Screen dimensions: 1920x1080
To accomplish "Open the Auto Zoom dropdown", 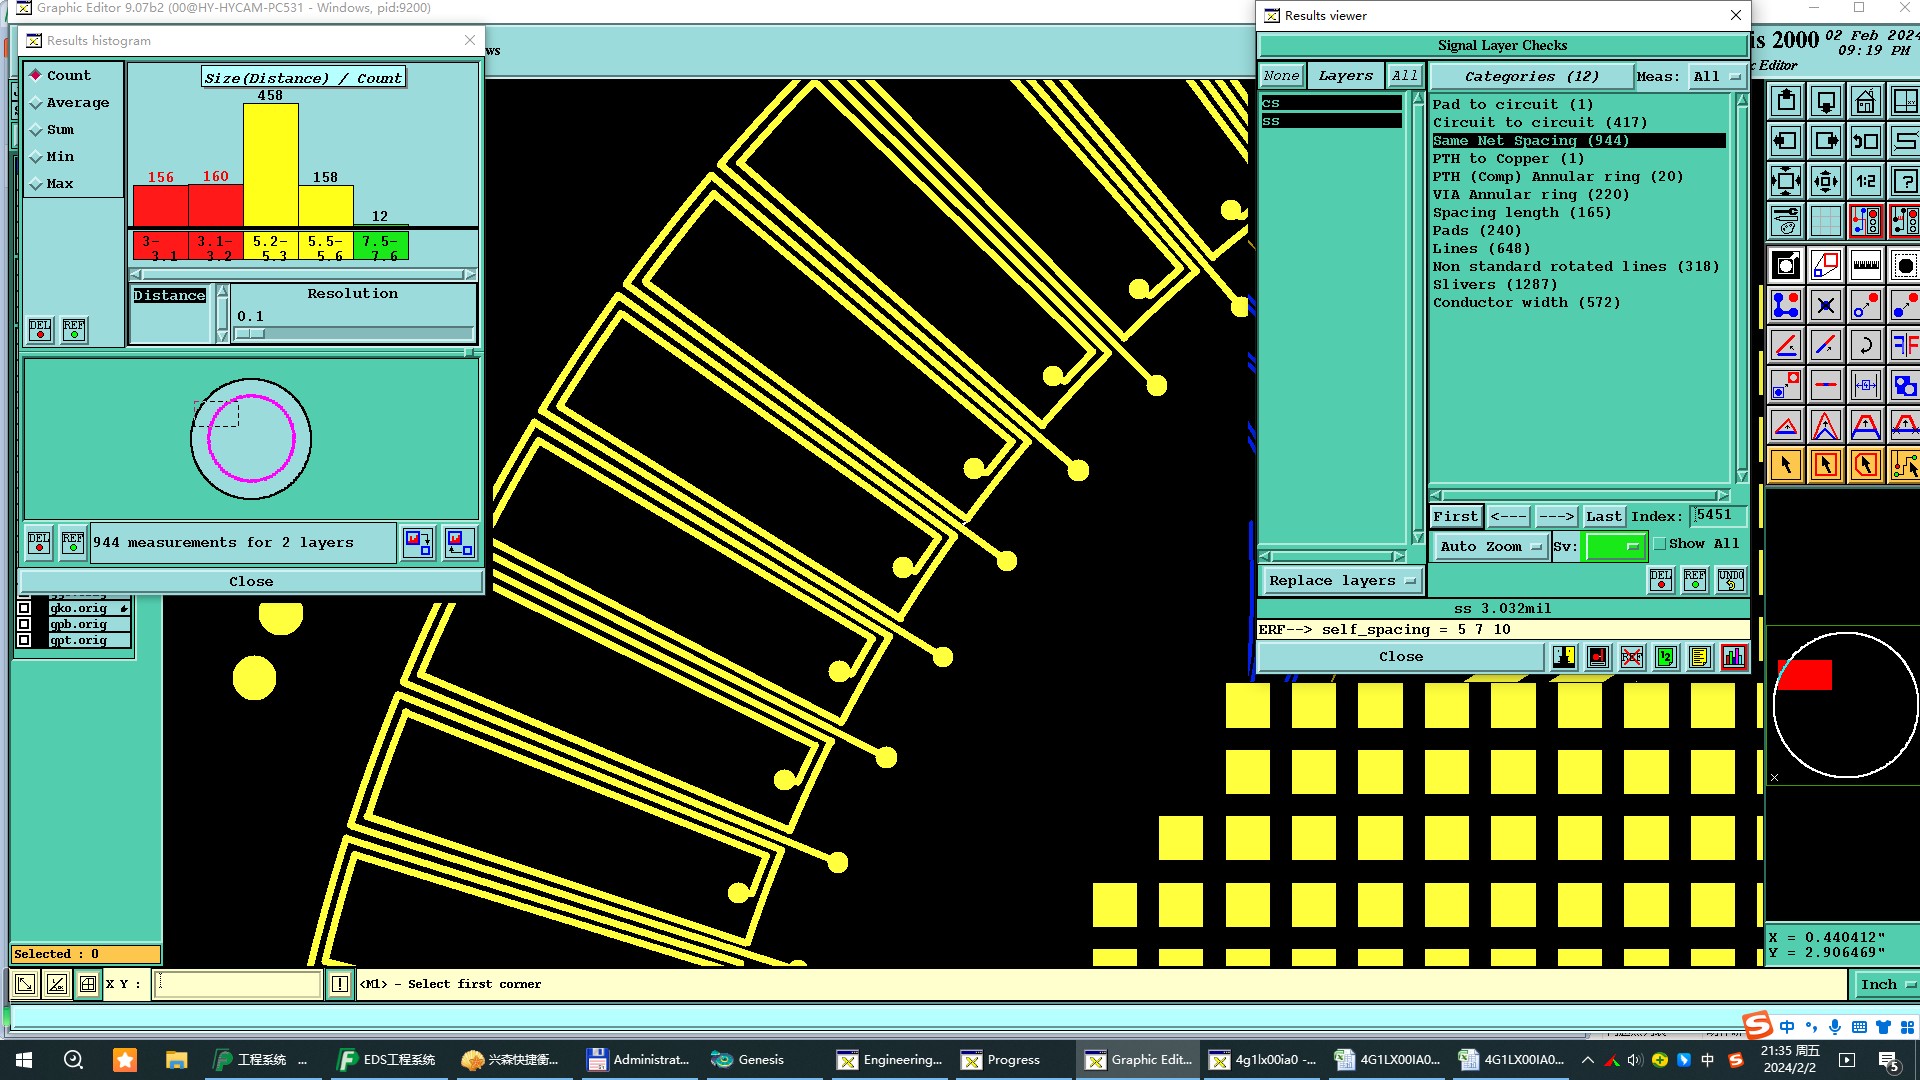I will click(1490, 546).
